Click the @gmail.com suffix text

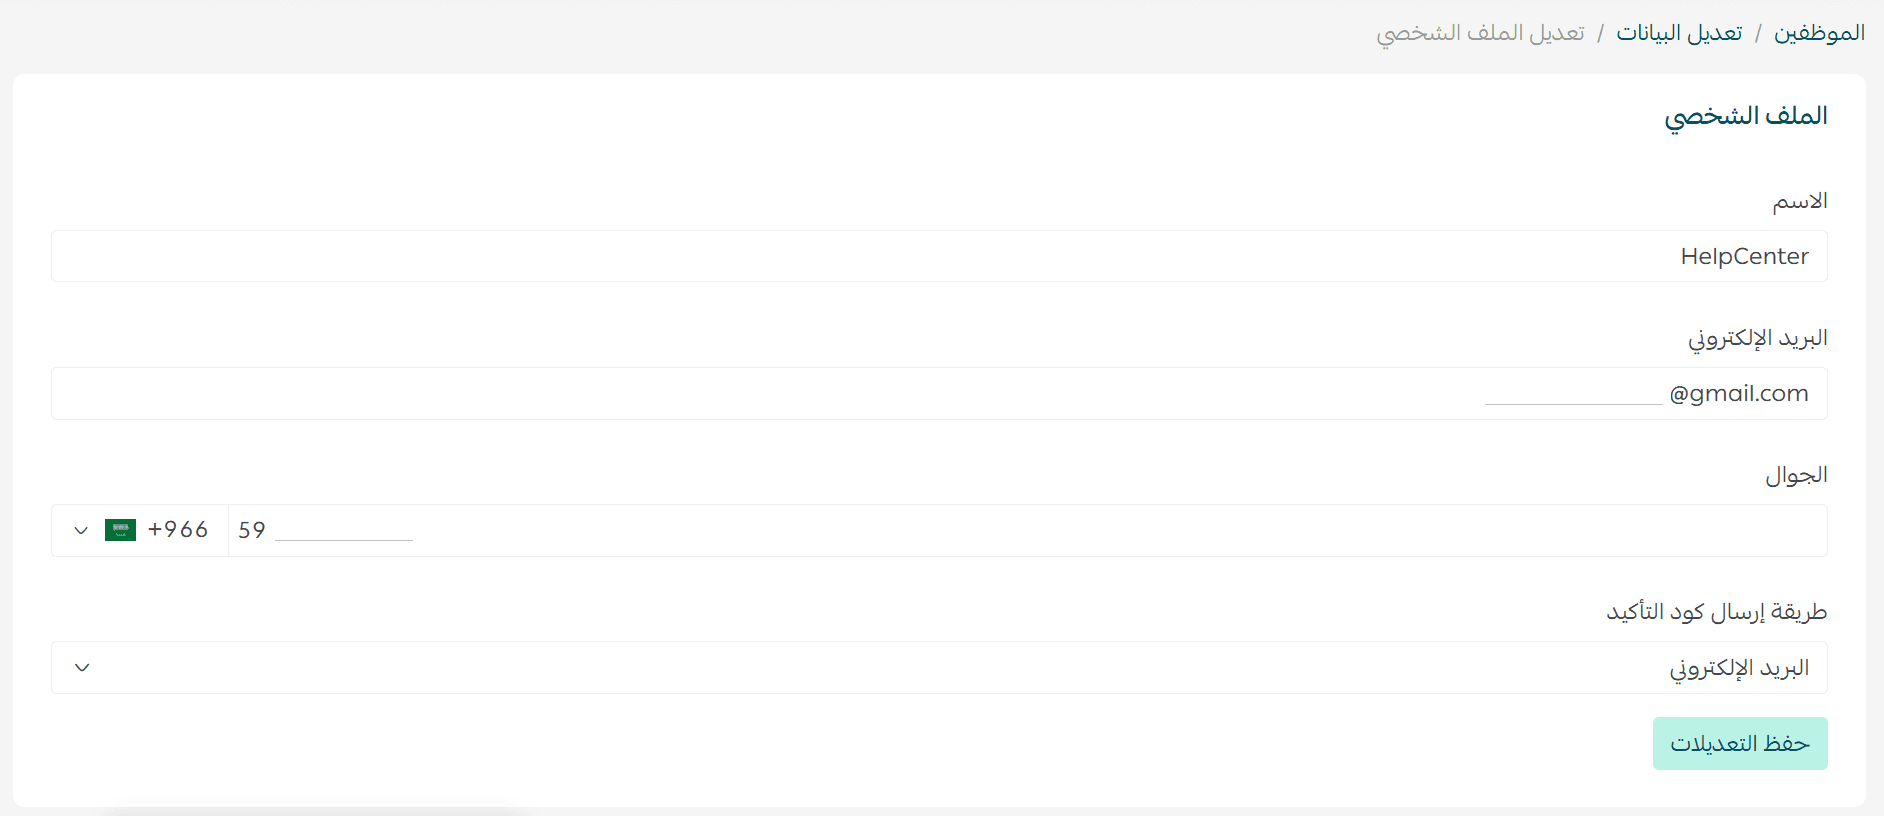(x=1739, y=393)
